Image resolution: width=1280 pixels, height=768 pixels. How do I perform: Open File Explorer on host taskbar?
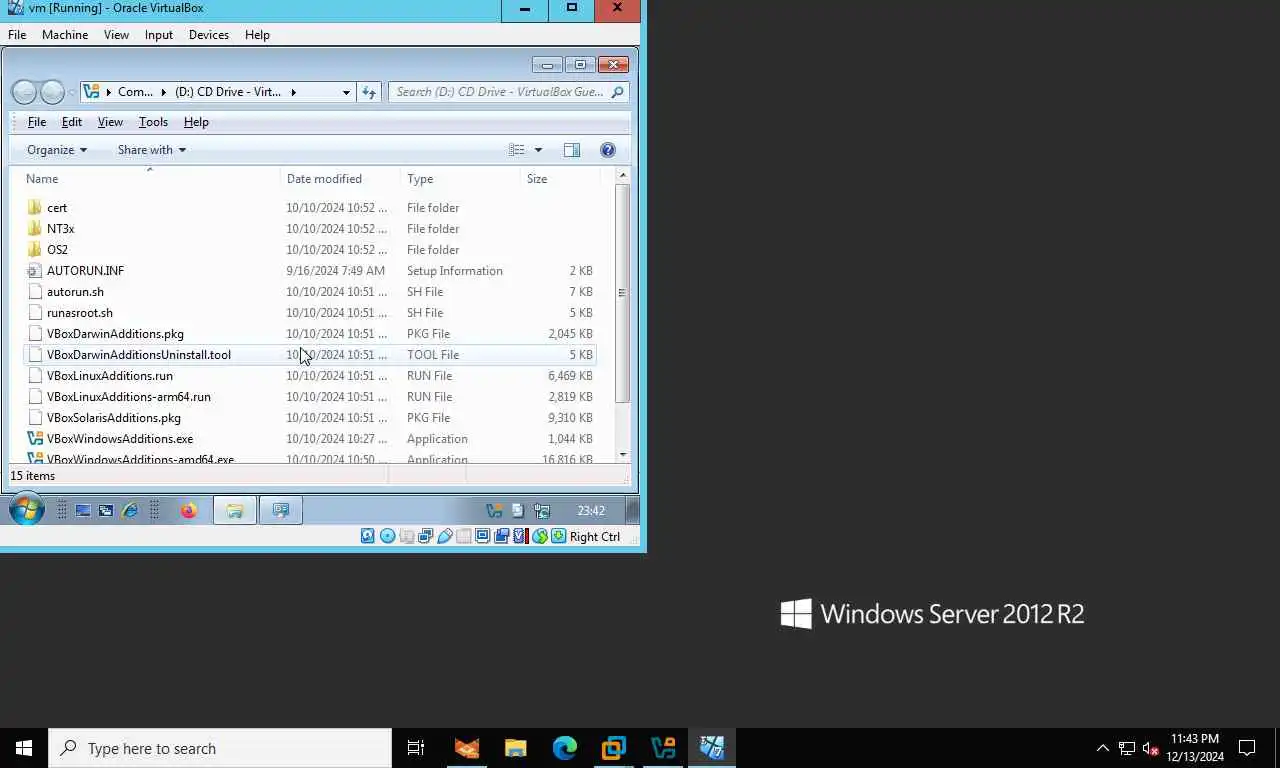pyautogui.click(x=515, y=748)
